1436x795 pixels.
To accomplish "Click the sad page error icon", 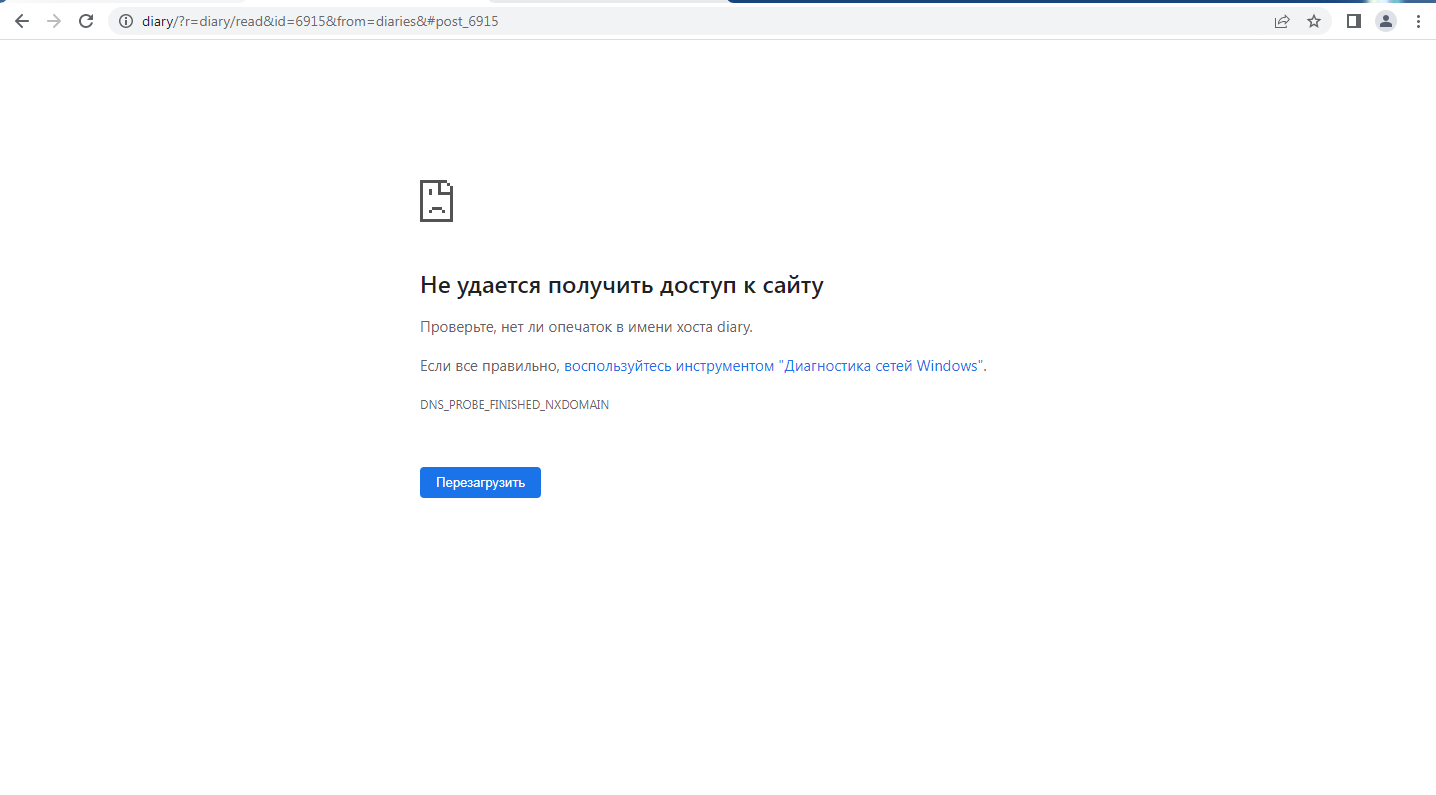I will [436, 201].
